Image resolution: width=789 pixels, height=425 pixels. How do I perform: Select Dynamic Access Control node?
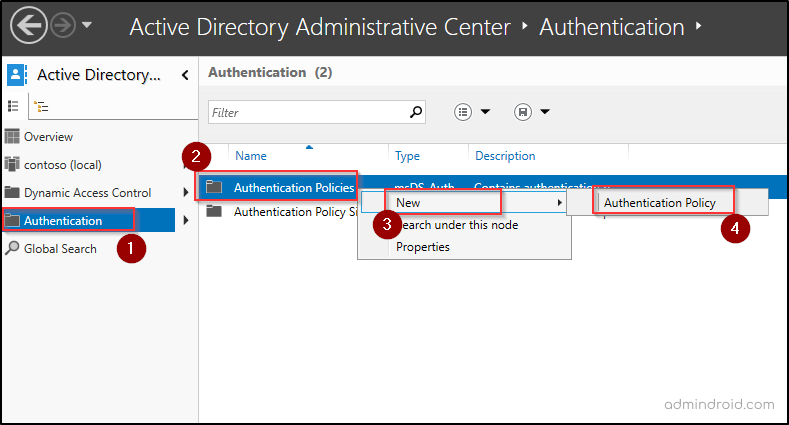tap(88, 193)
